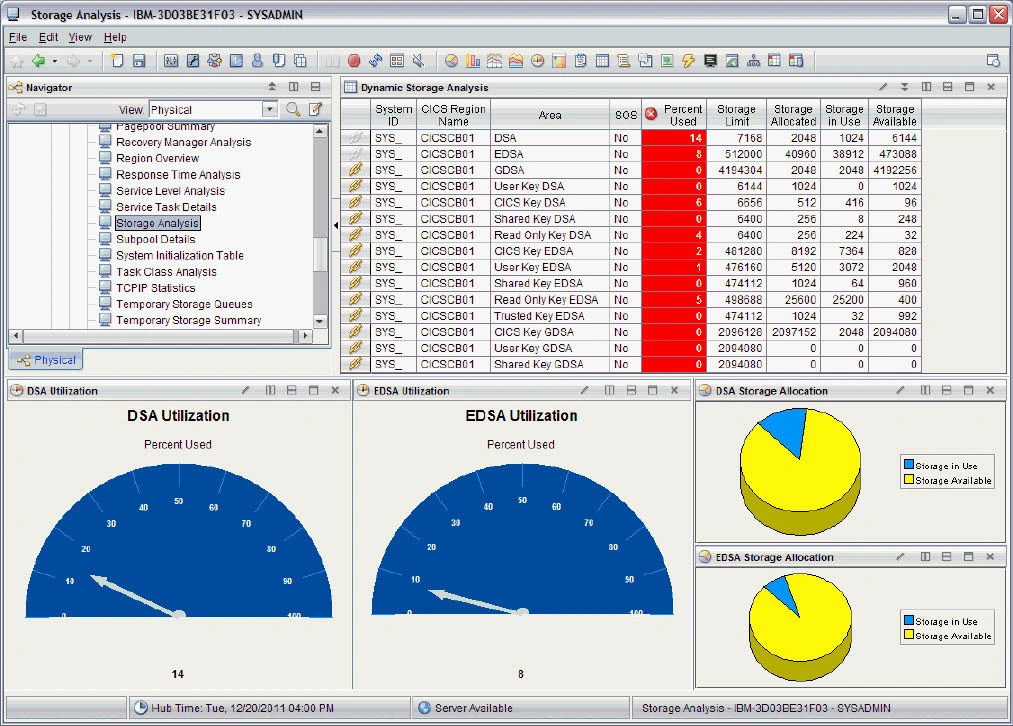Image resolution: width=1013 pixels, height=726 pixels.
Task: Click the Percent Used column header
Action: pyautogui.click(x=683, y=115)
